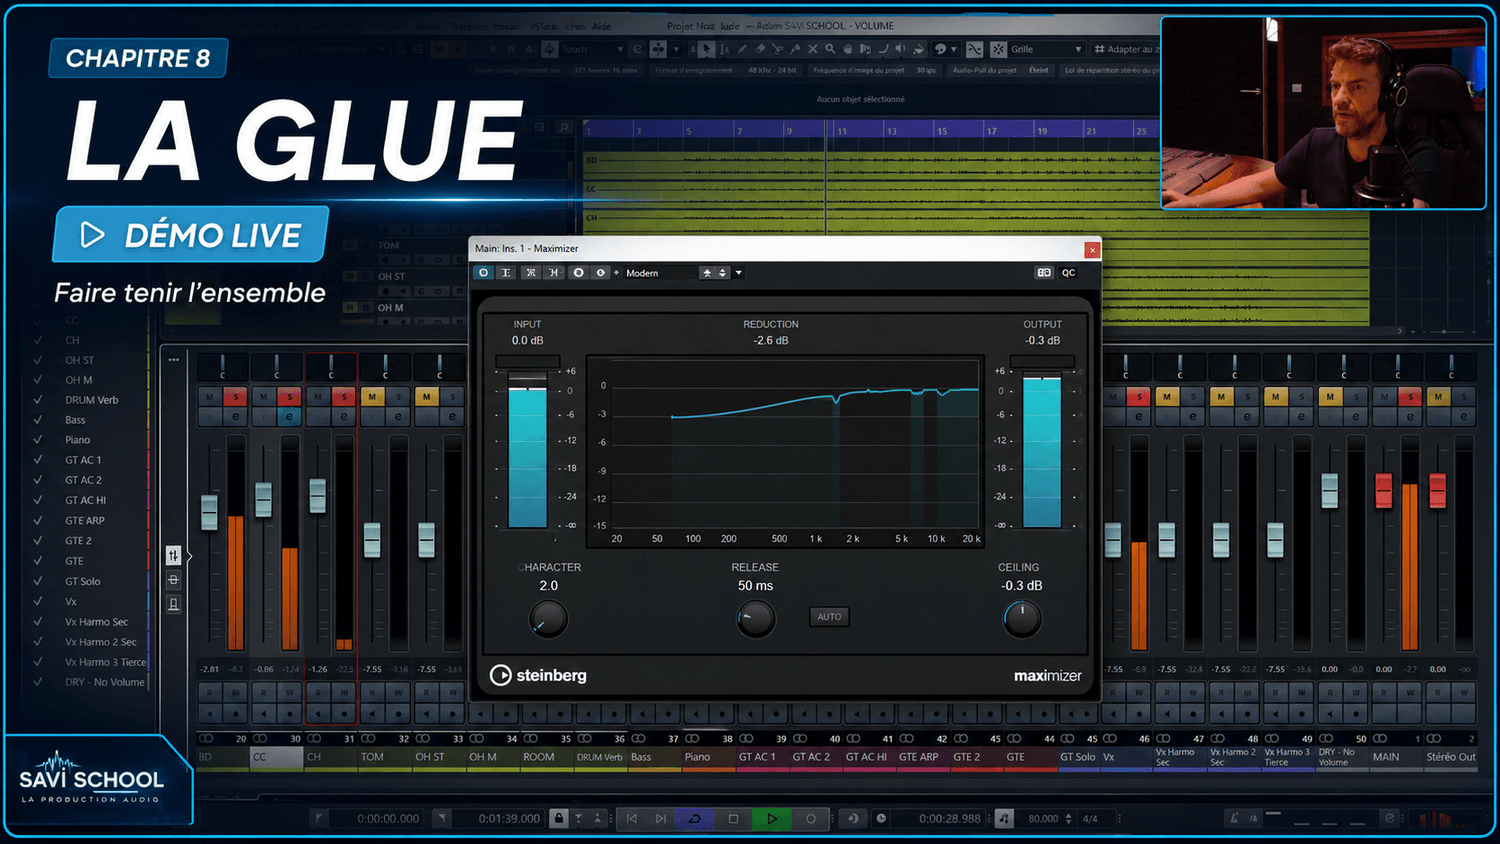Open the time format clock icon
This screenshot has height=844, width=1500.
tap(881, 818)
